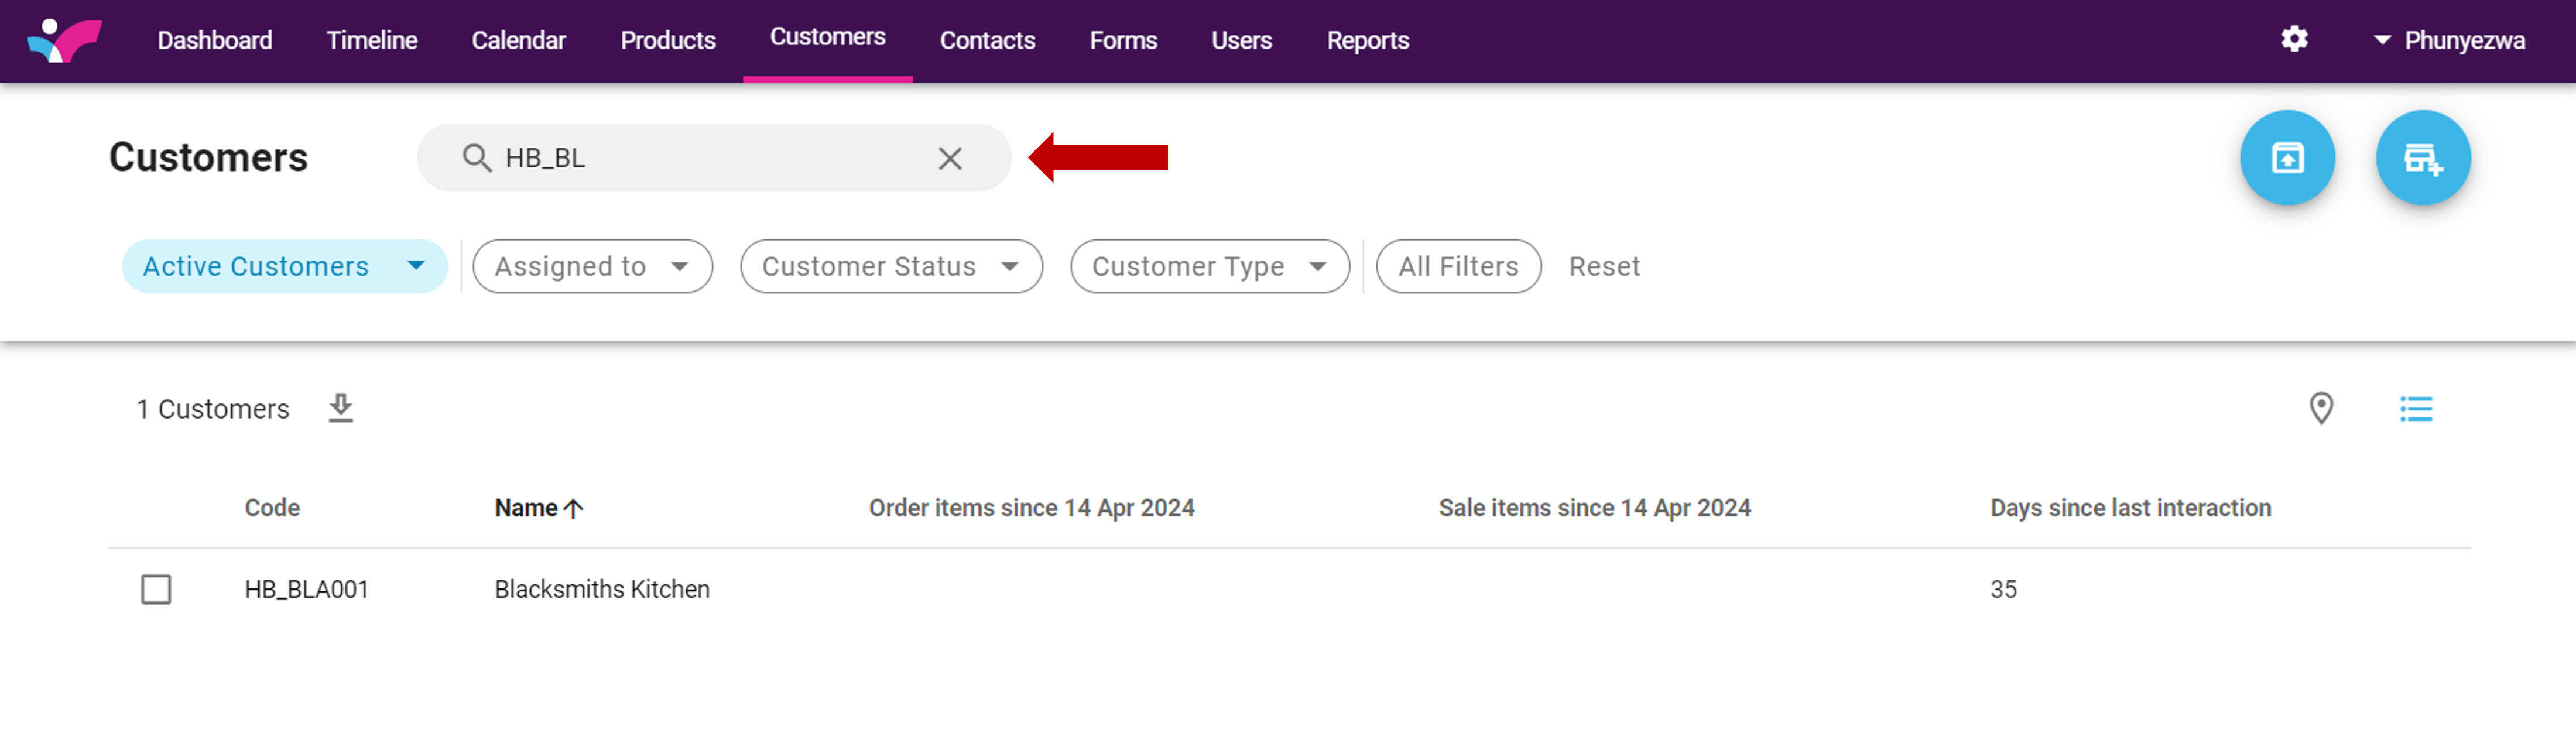Click the All Filters button

click(x=1457, y=266)
